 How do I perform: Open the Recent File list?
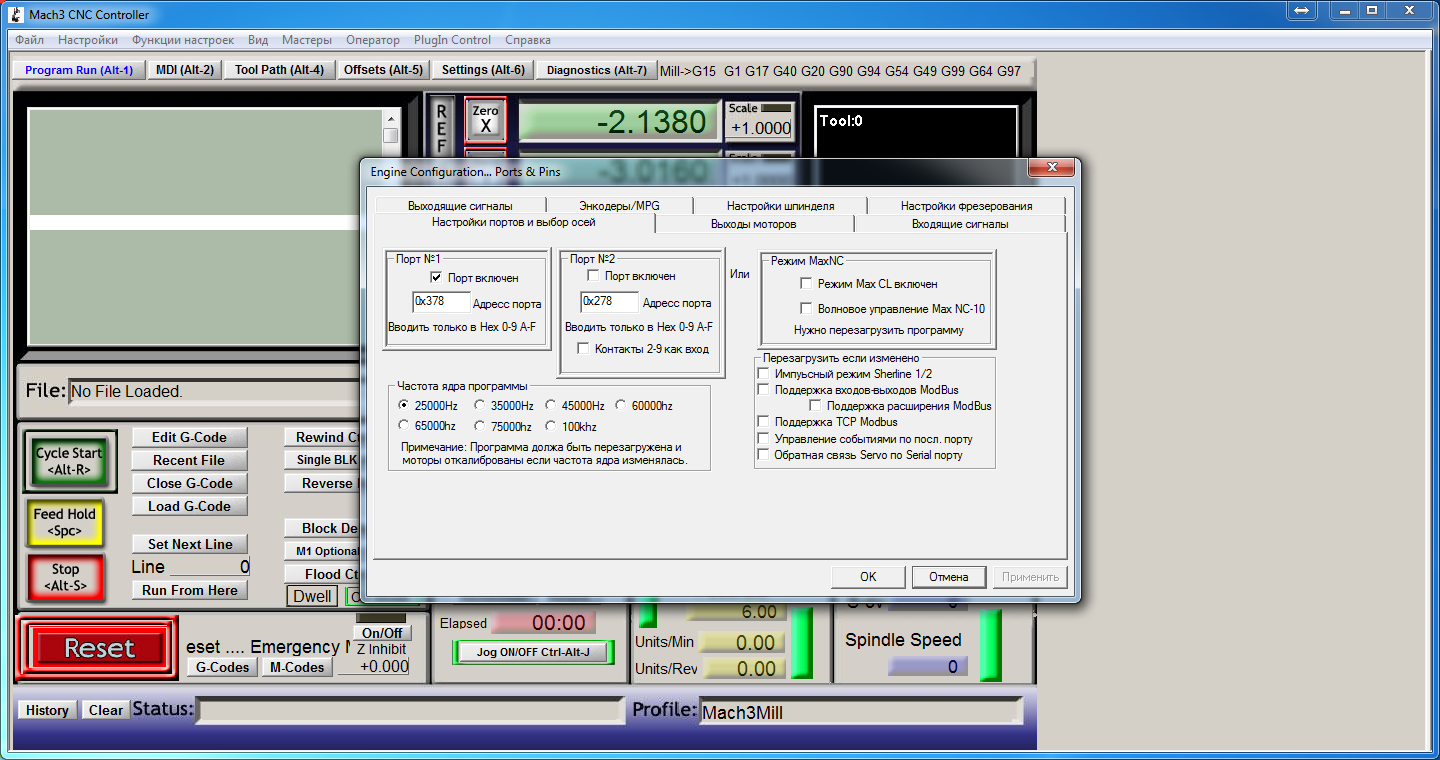(x=190, y=460)
